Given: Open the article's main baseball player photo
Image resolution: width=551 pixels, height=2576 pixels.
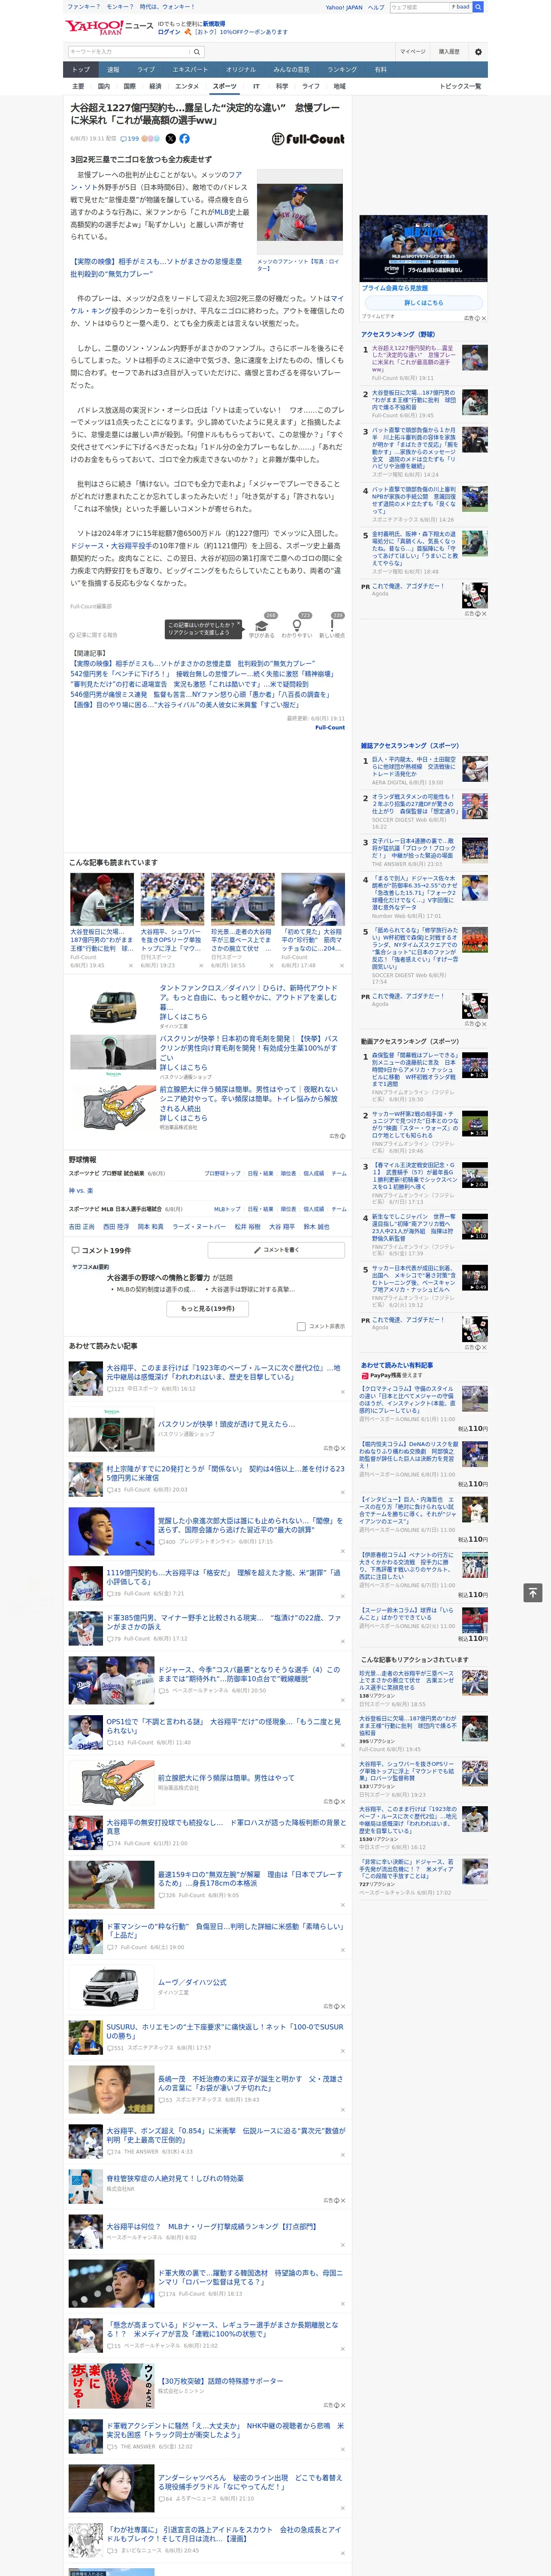Looking at the screenshot, I should pyautogui.click(x=300, y=212).
